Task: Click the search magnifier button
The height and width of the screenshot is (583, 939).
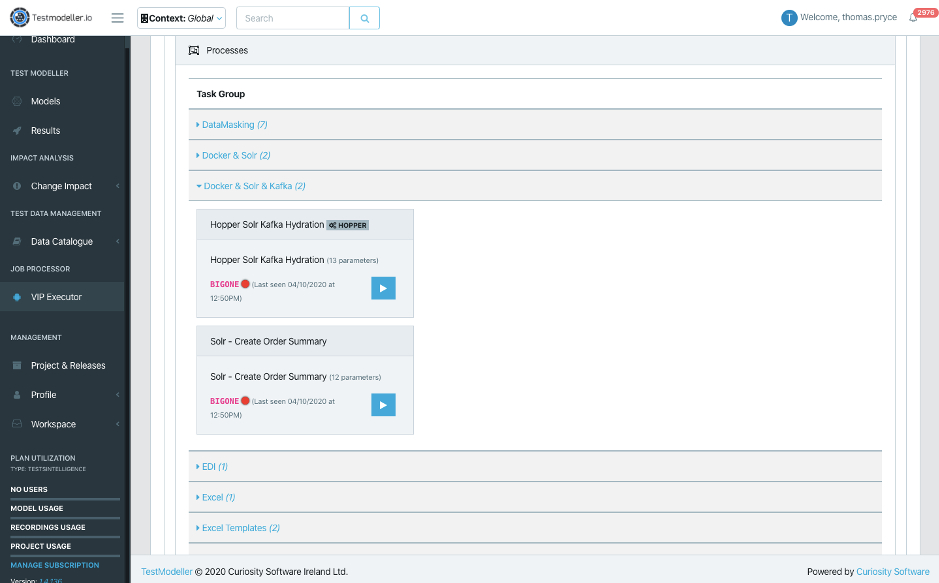Action: click(x=365, y=18)
